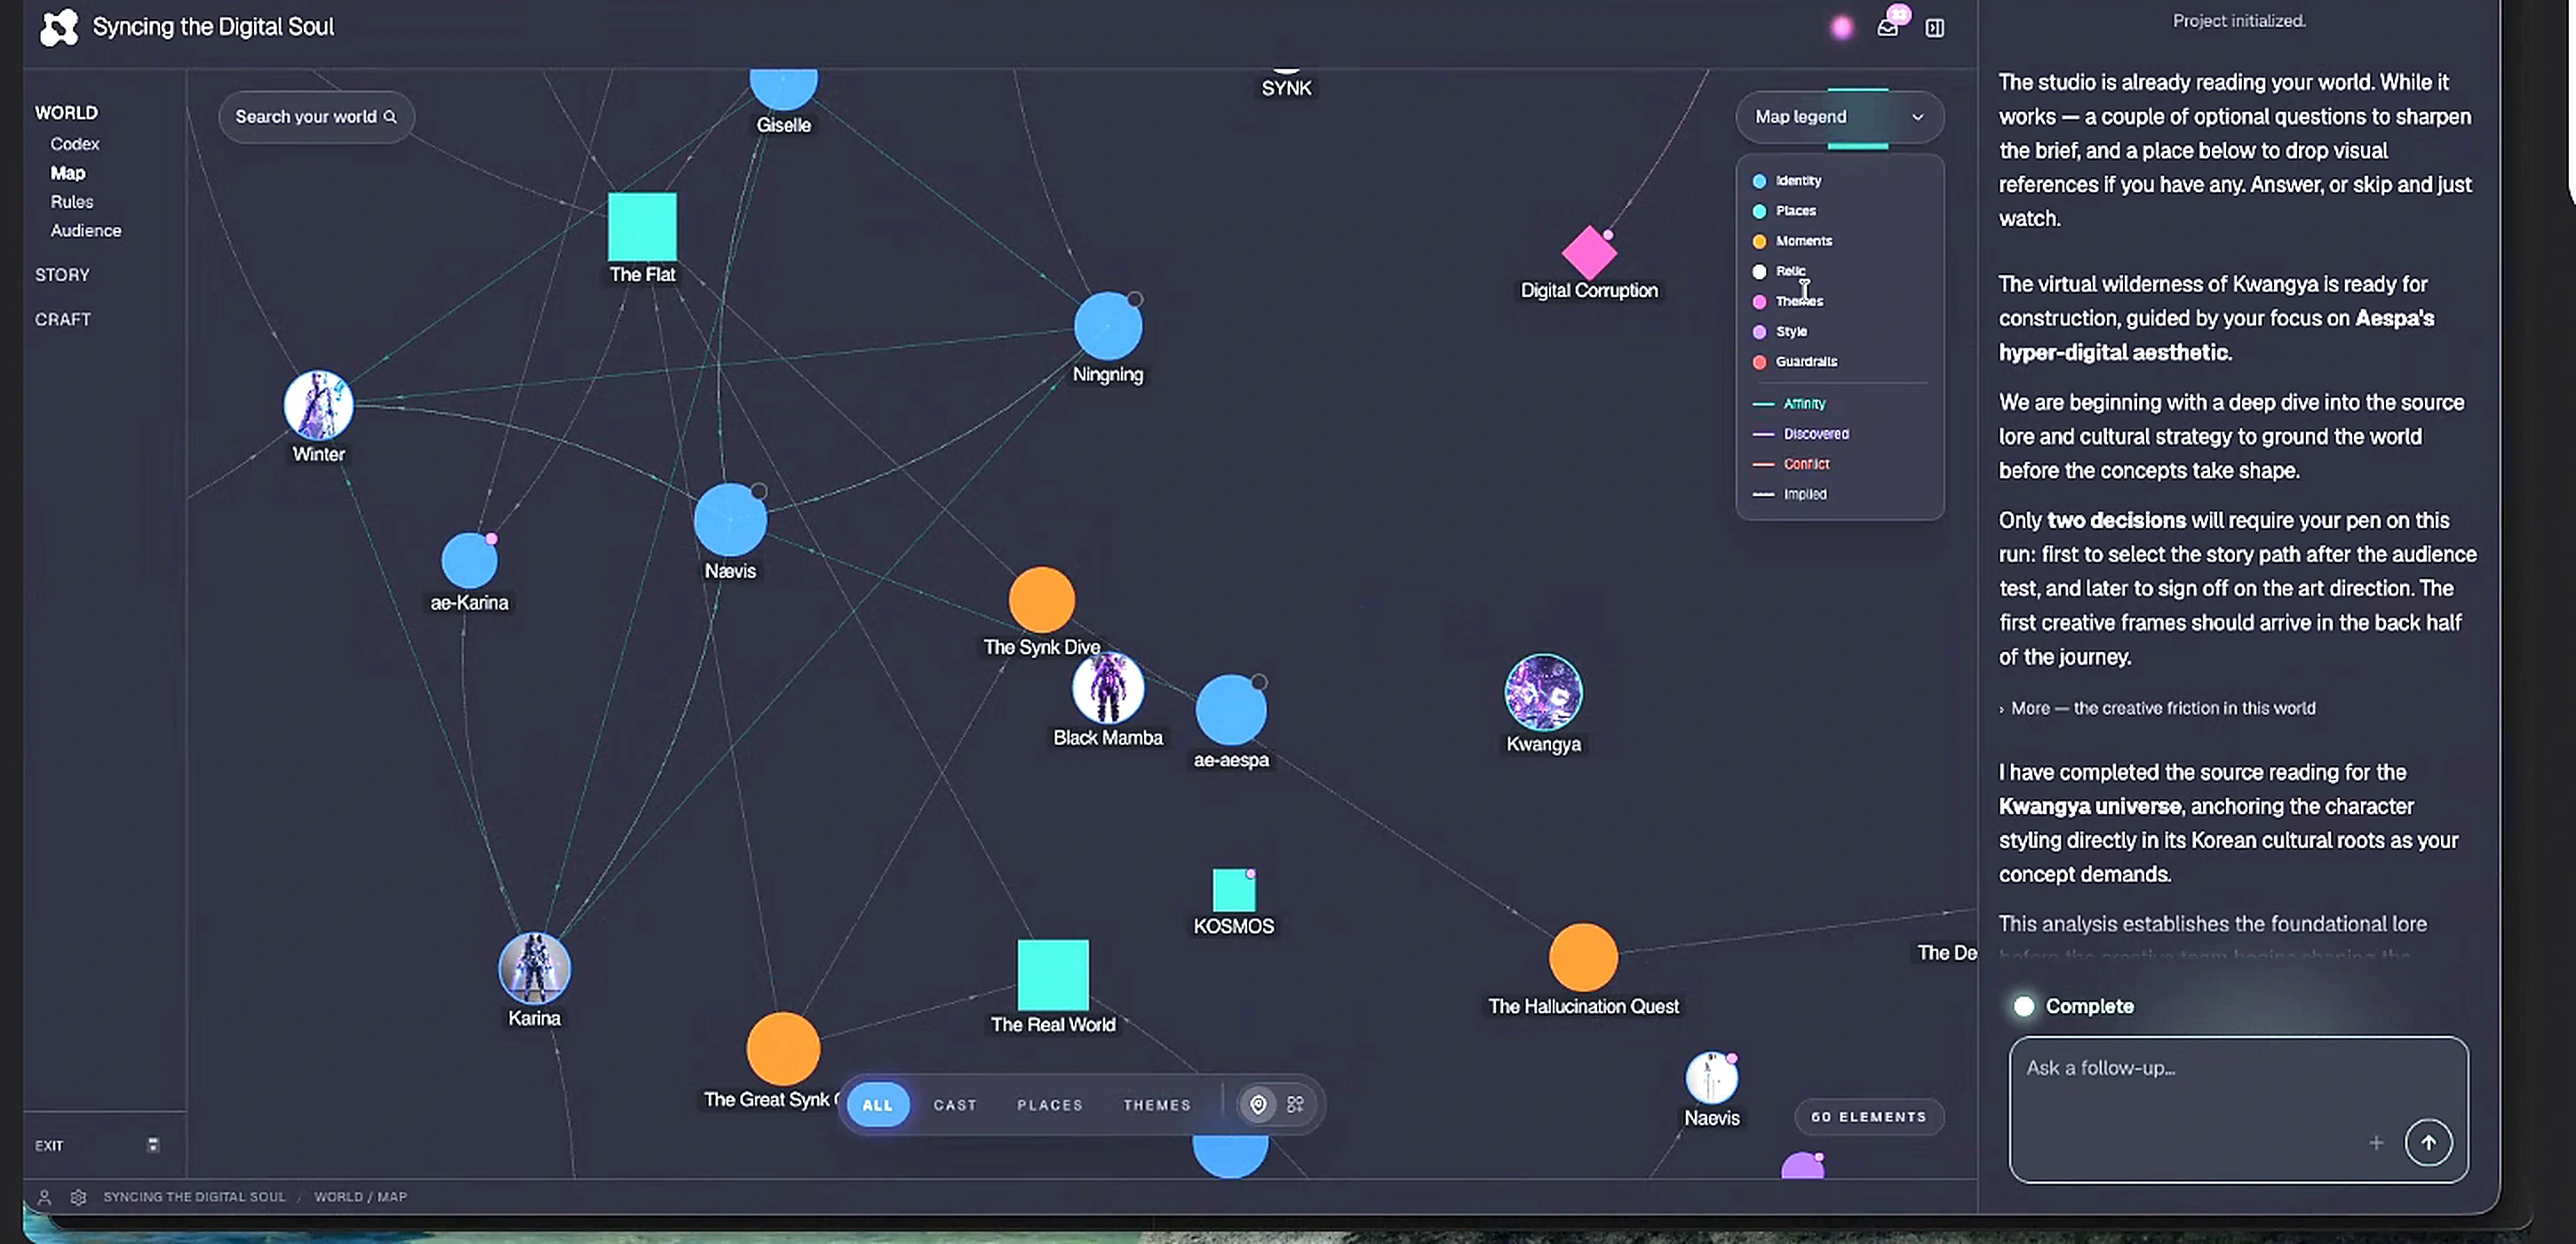Screen dimensions: 2576x1244
Task: Open the Codex item under WORLD
Action: pyautogui.click(x=75, y=144)
